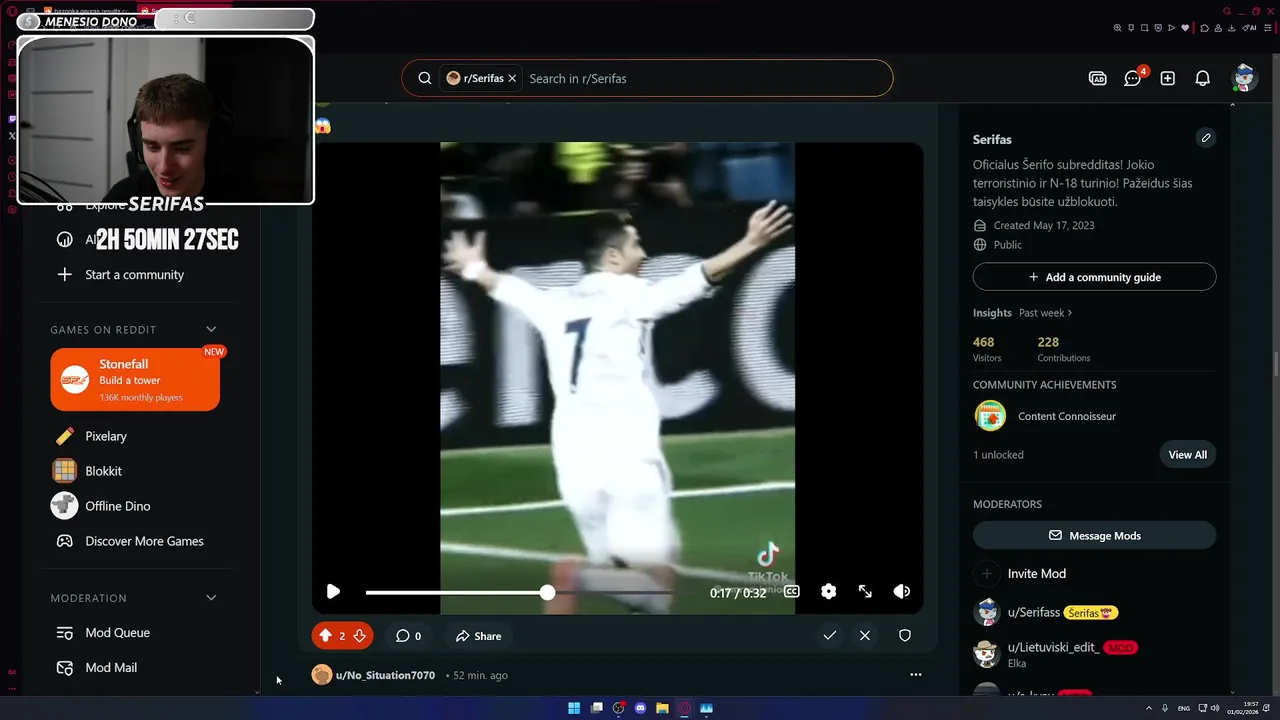Open video settings gear
Image resolution: width=1280 pixels, height=720 pixels.
click(828, 592)
